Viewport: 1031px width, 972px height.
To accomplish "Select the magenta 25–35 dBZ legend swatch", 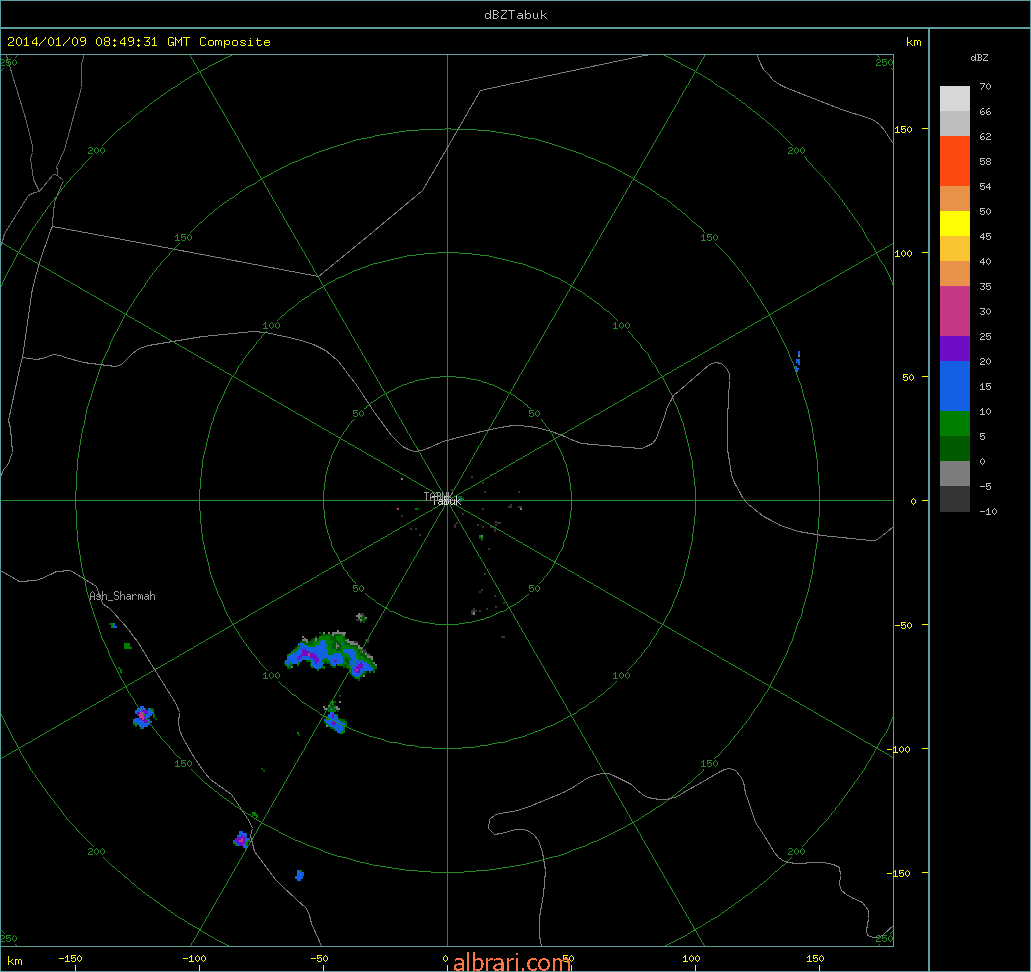I will coord(955,311).
